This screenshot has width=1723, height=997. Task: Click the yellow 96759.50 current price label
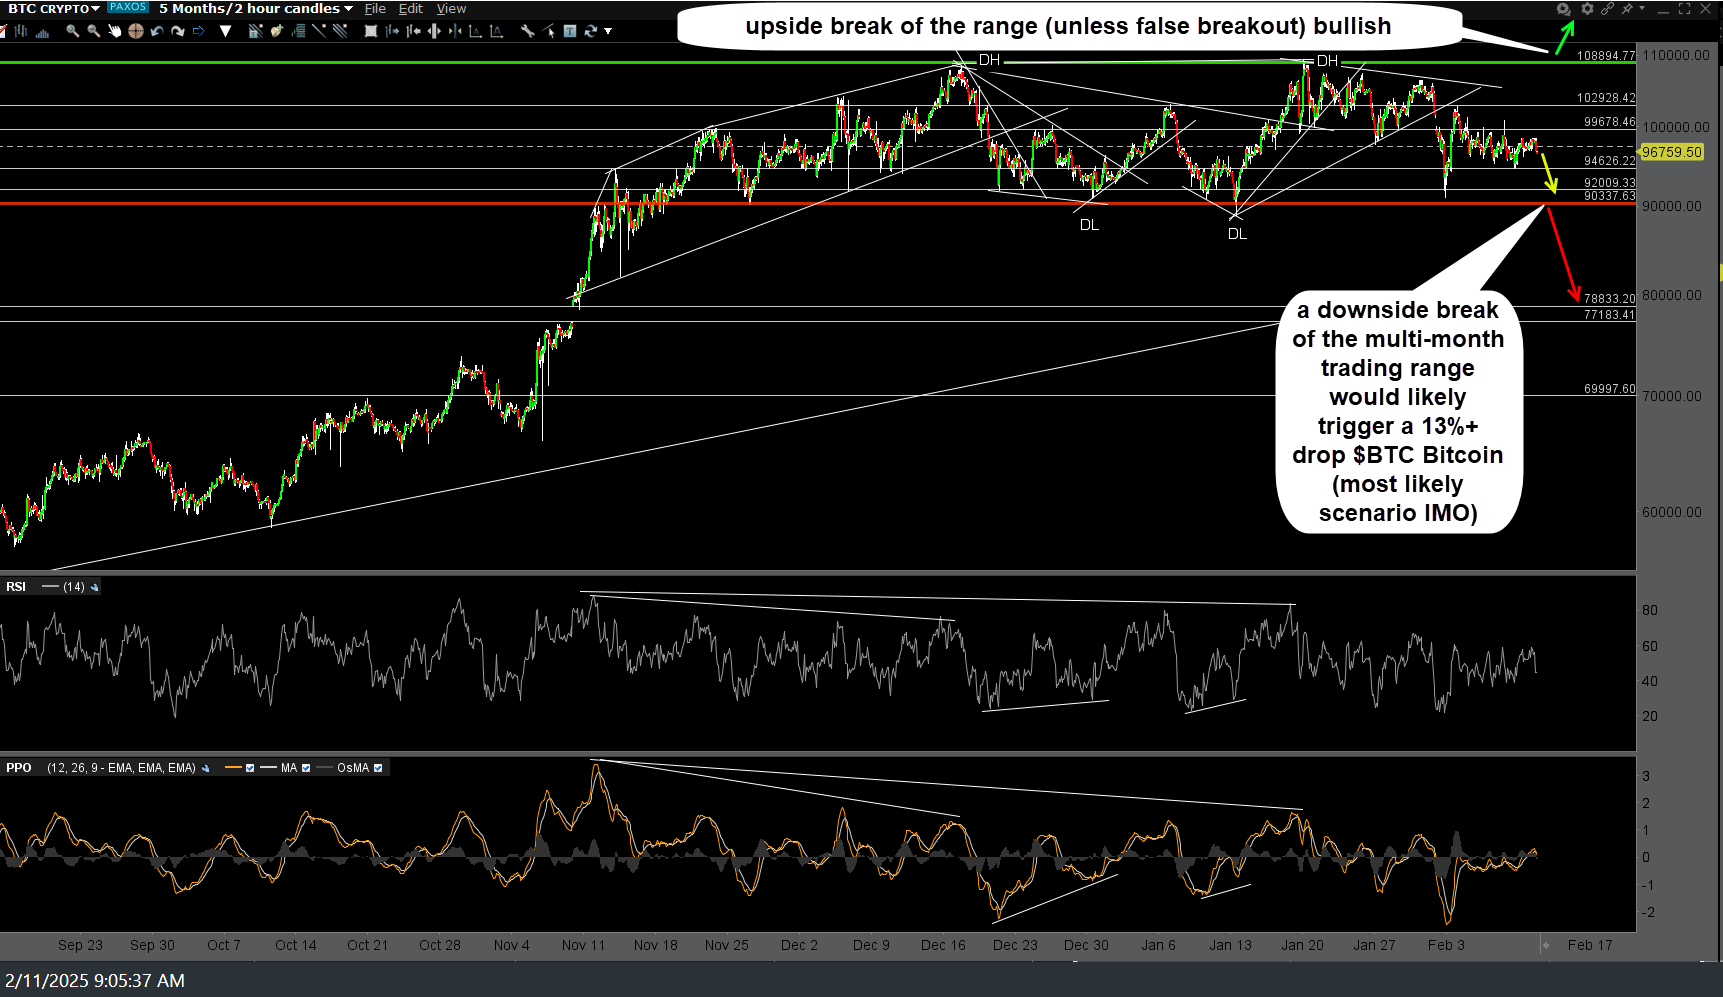point(1671,152)
